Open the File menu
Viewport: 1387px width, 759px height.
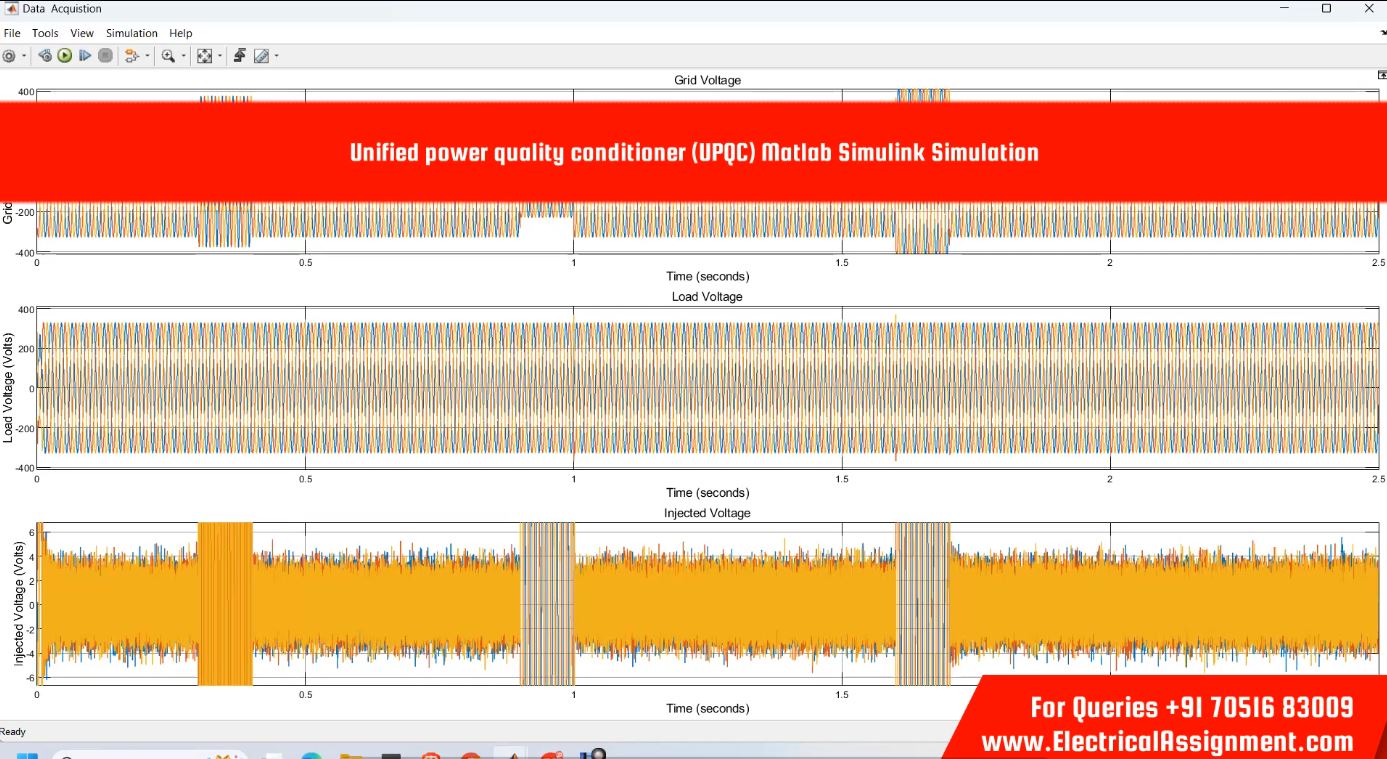(x=12, y=33)
